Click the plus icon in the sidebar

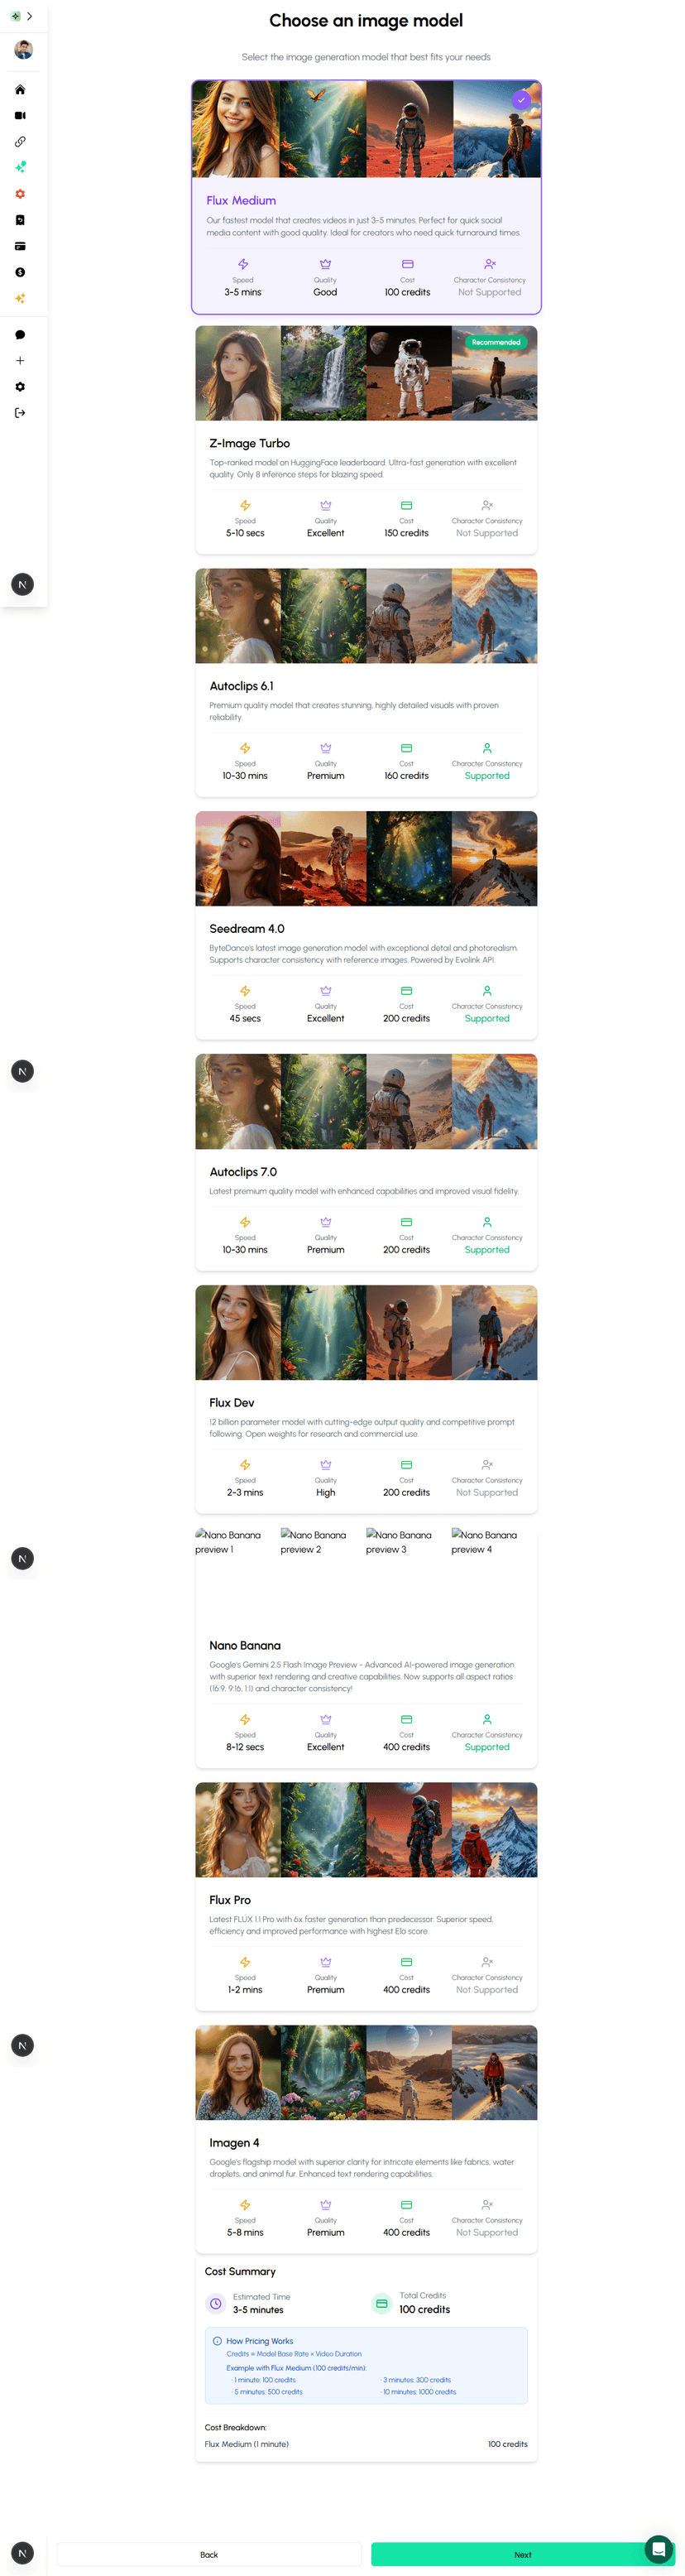tap(20, 360)
